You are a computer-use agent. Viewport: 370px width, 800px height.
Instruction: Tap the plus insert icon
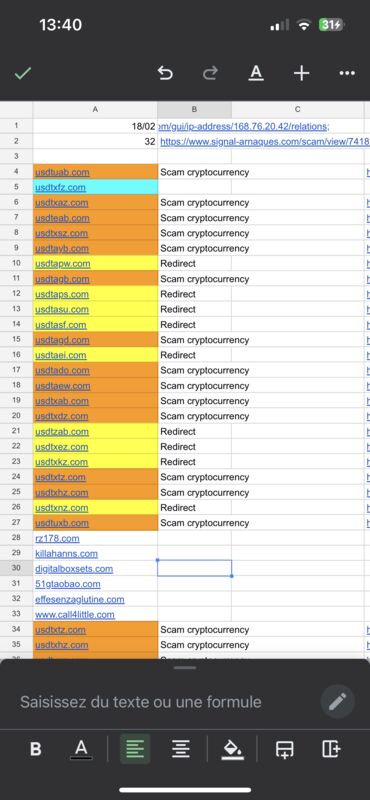(302, 73)
